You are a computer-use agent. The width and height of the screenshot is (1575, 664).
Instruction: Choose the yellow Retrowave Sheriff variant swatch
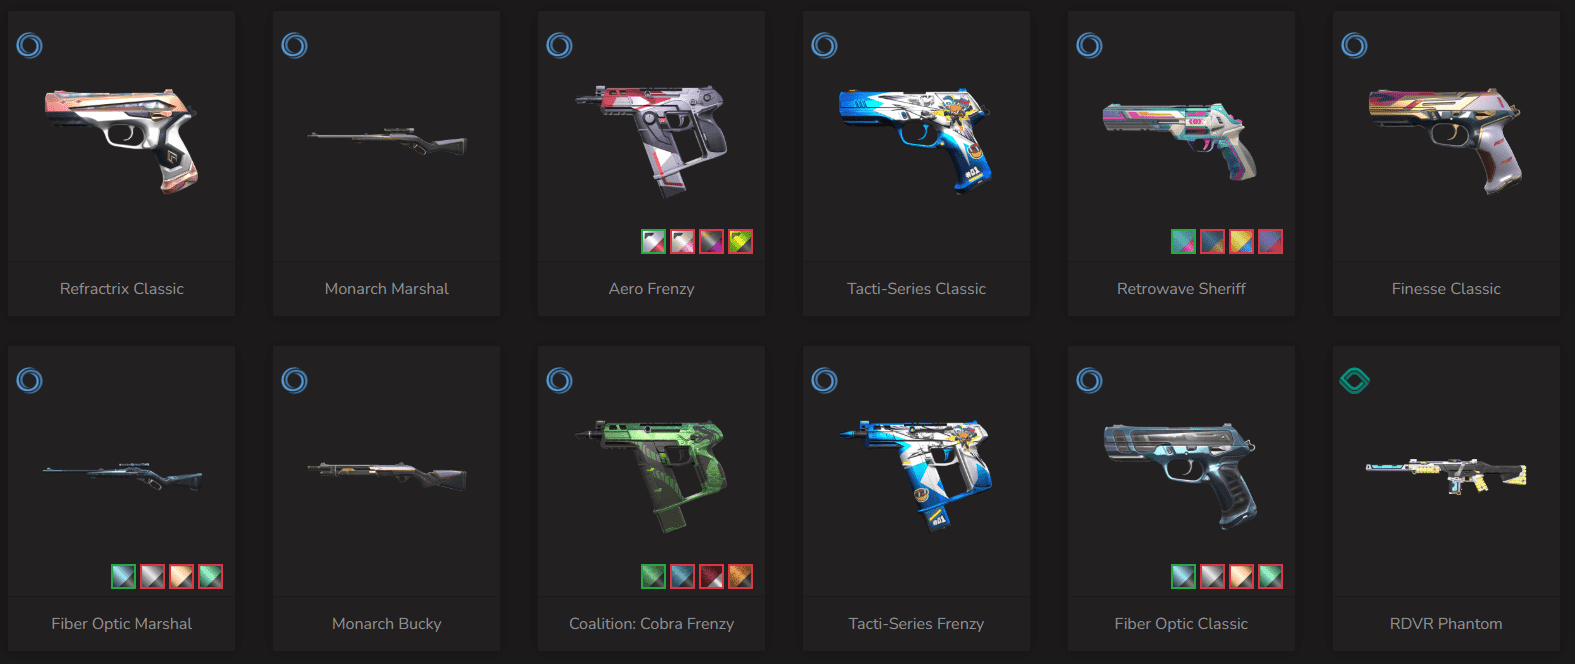click(1241, 241)
